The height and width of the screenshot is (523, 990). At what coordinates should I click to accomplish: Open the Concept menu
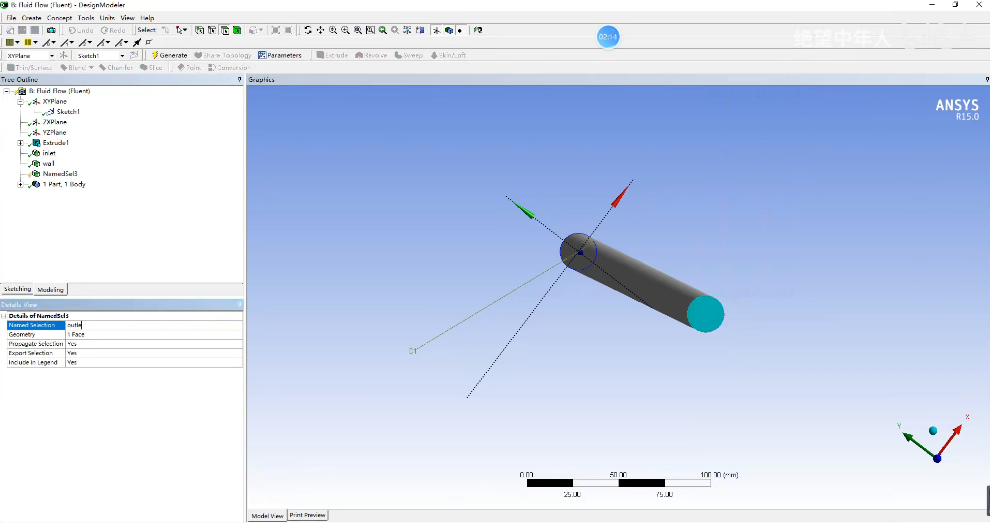click(x=59, y=18)
